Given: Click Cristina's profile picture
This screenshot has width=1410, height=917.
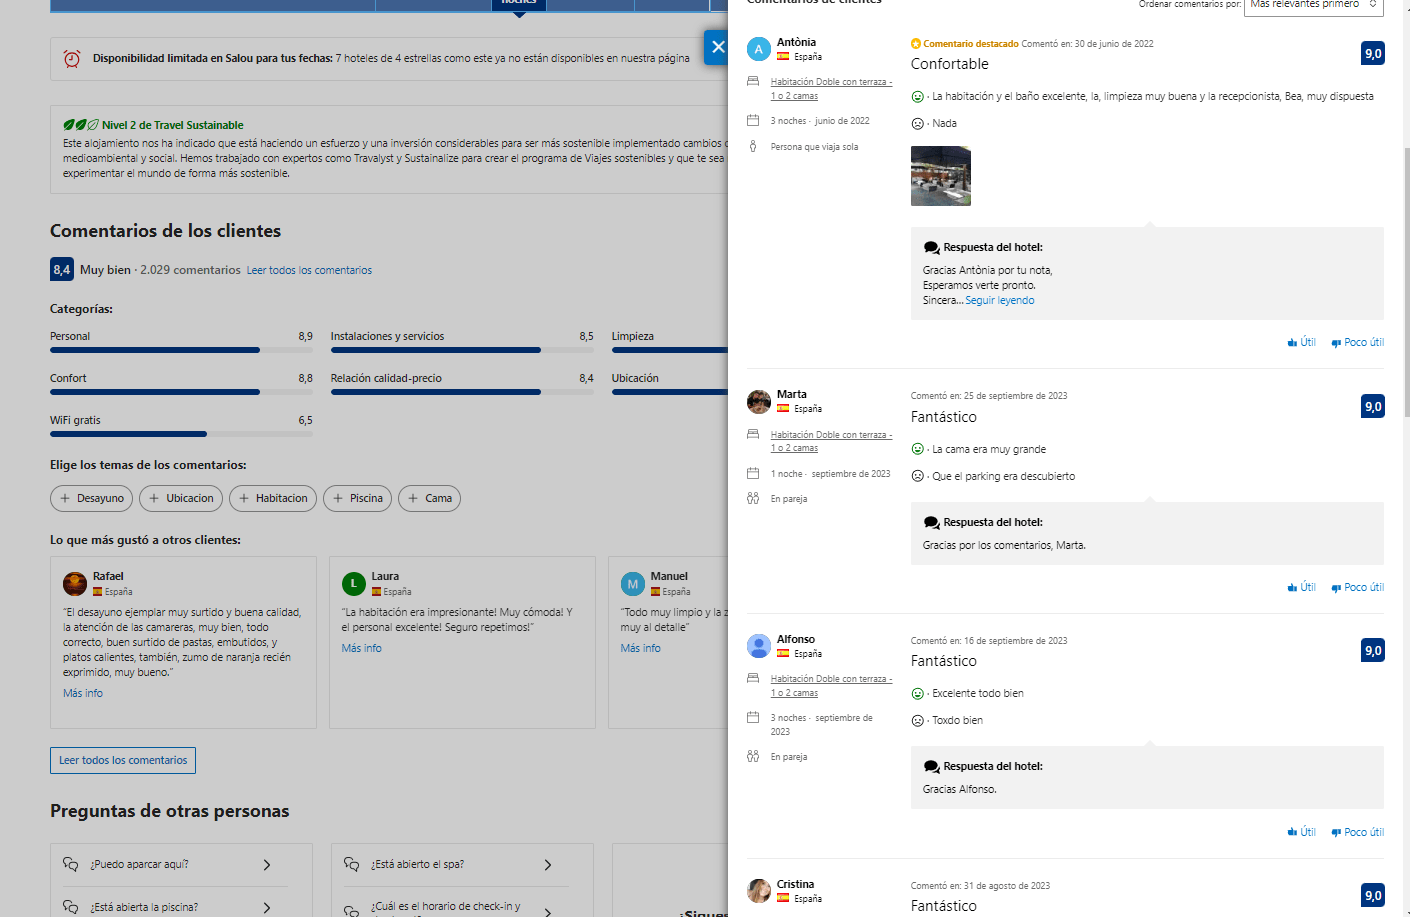Looking at the screenshot, I should click(x=759, y=891).
